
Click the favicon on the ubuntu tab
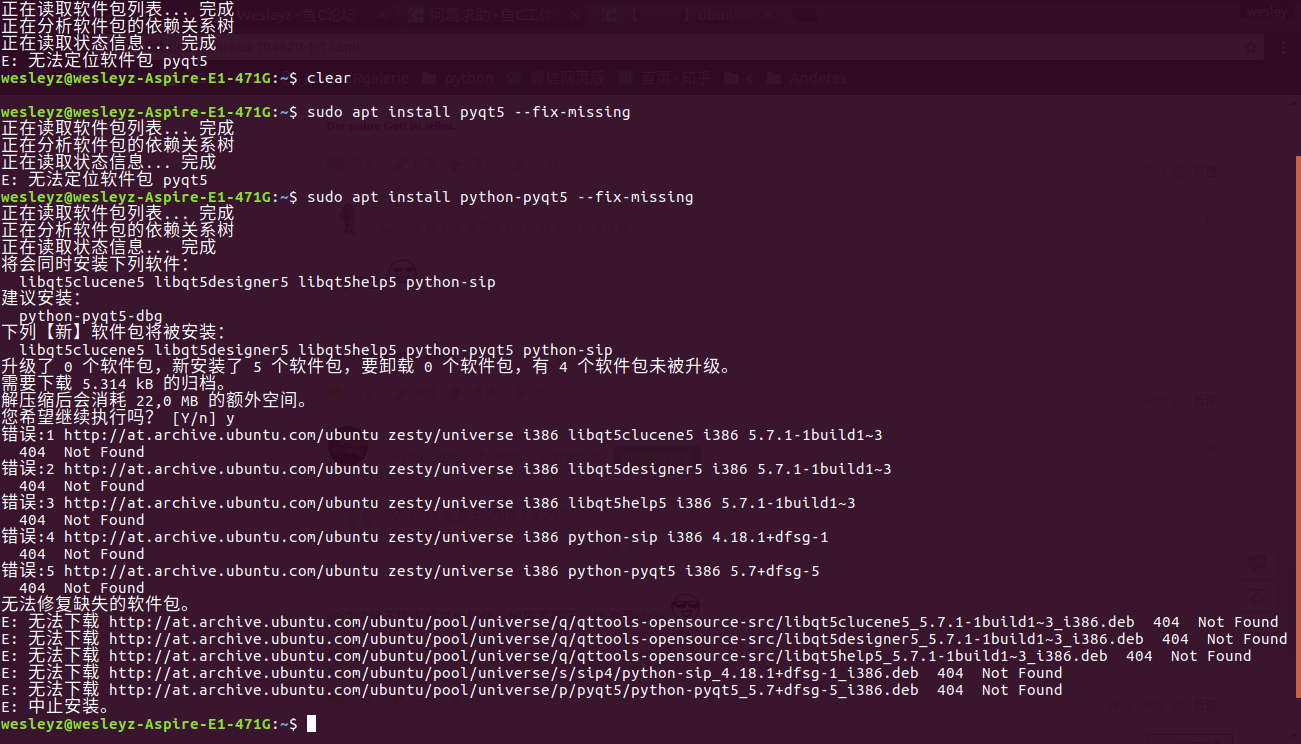pyautogui.click(x=607, y=14)
